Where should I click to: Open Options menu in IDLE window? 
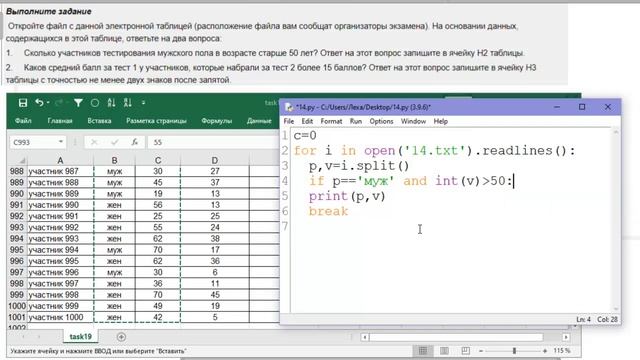point(381,121)
